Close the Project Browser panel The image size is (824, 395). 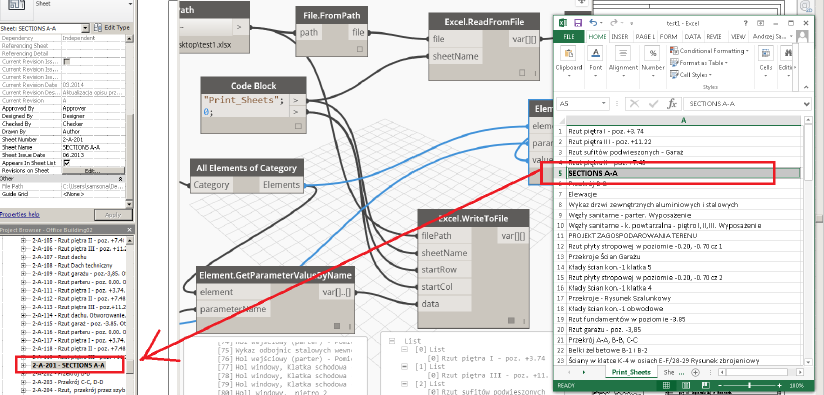click(x=130, y=230)
